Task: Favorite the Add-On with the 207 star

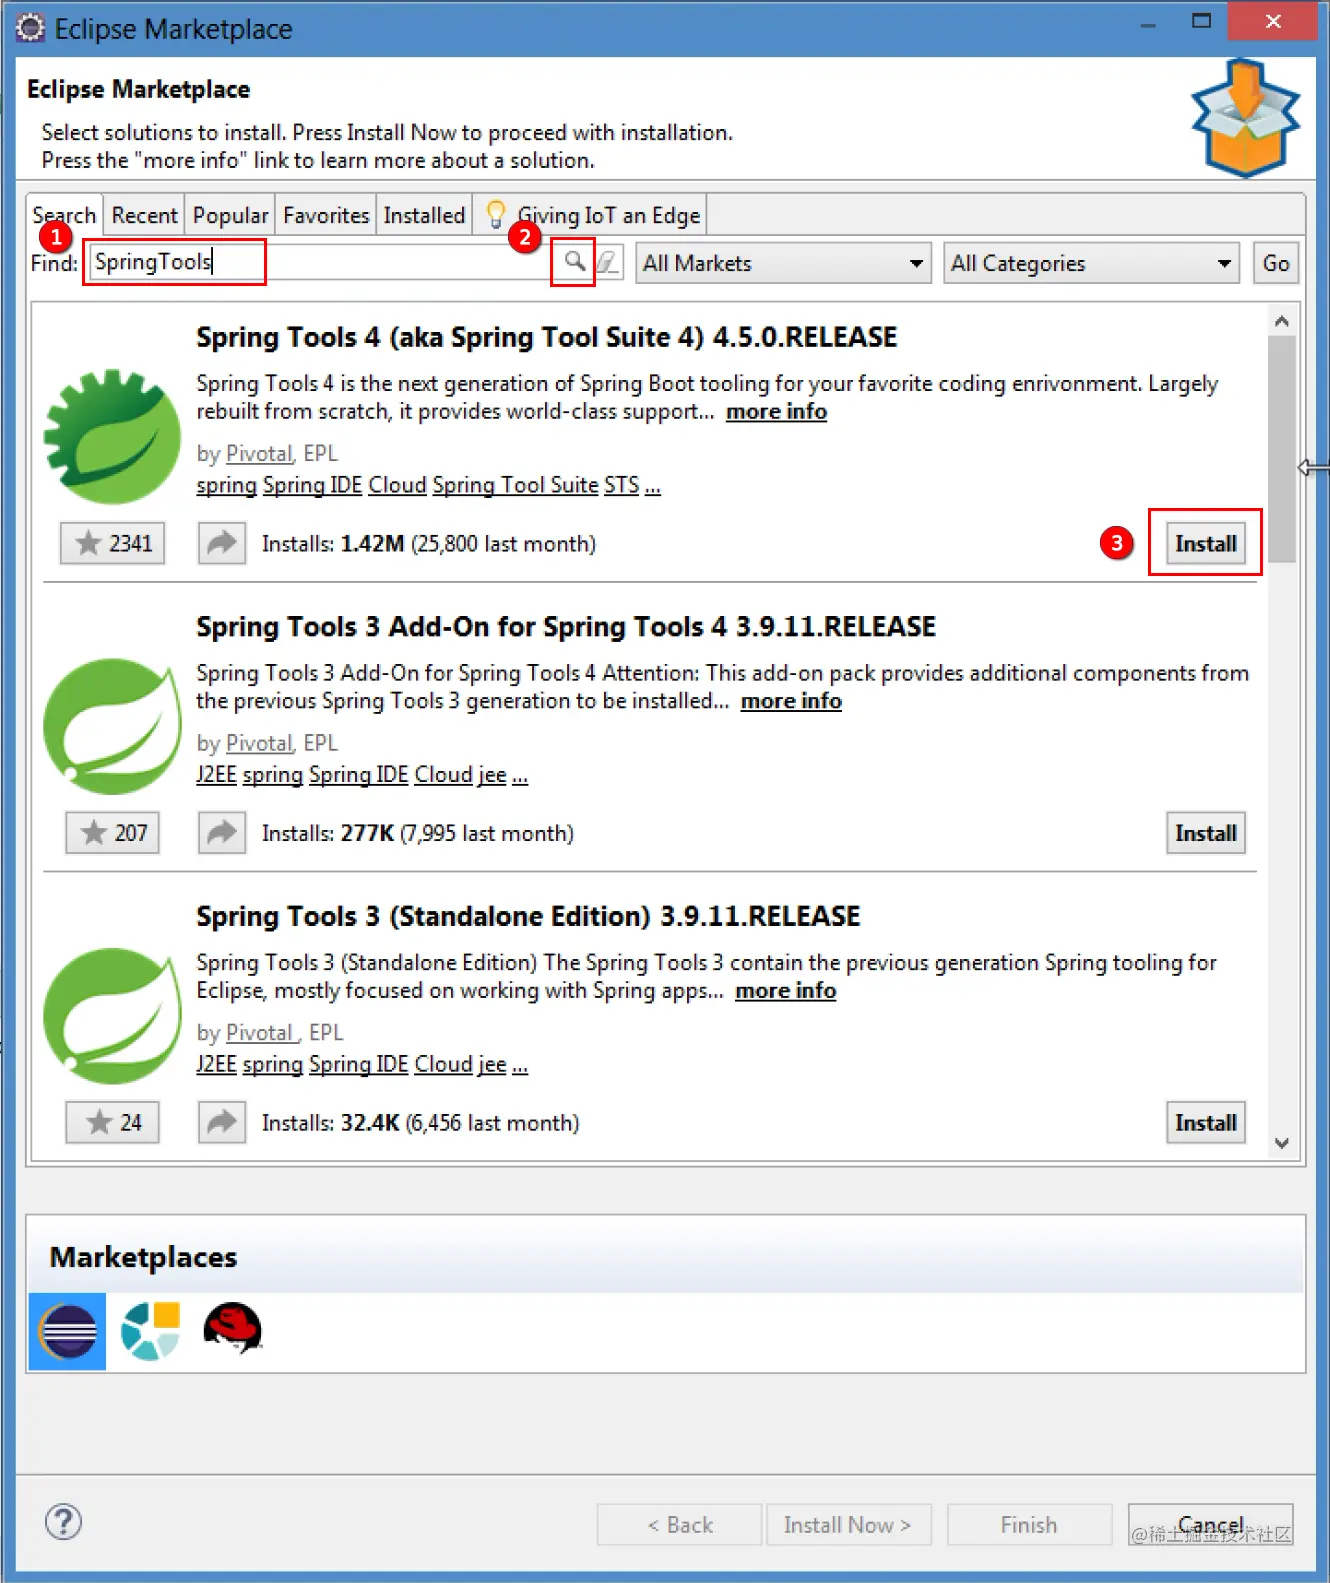Action: click(x=112, y=832)
